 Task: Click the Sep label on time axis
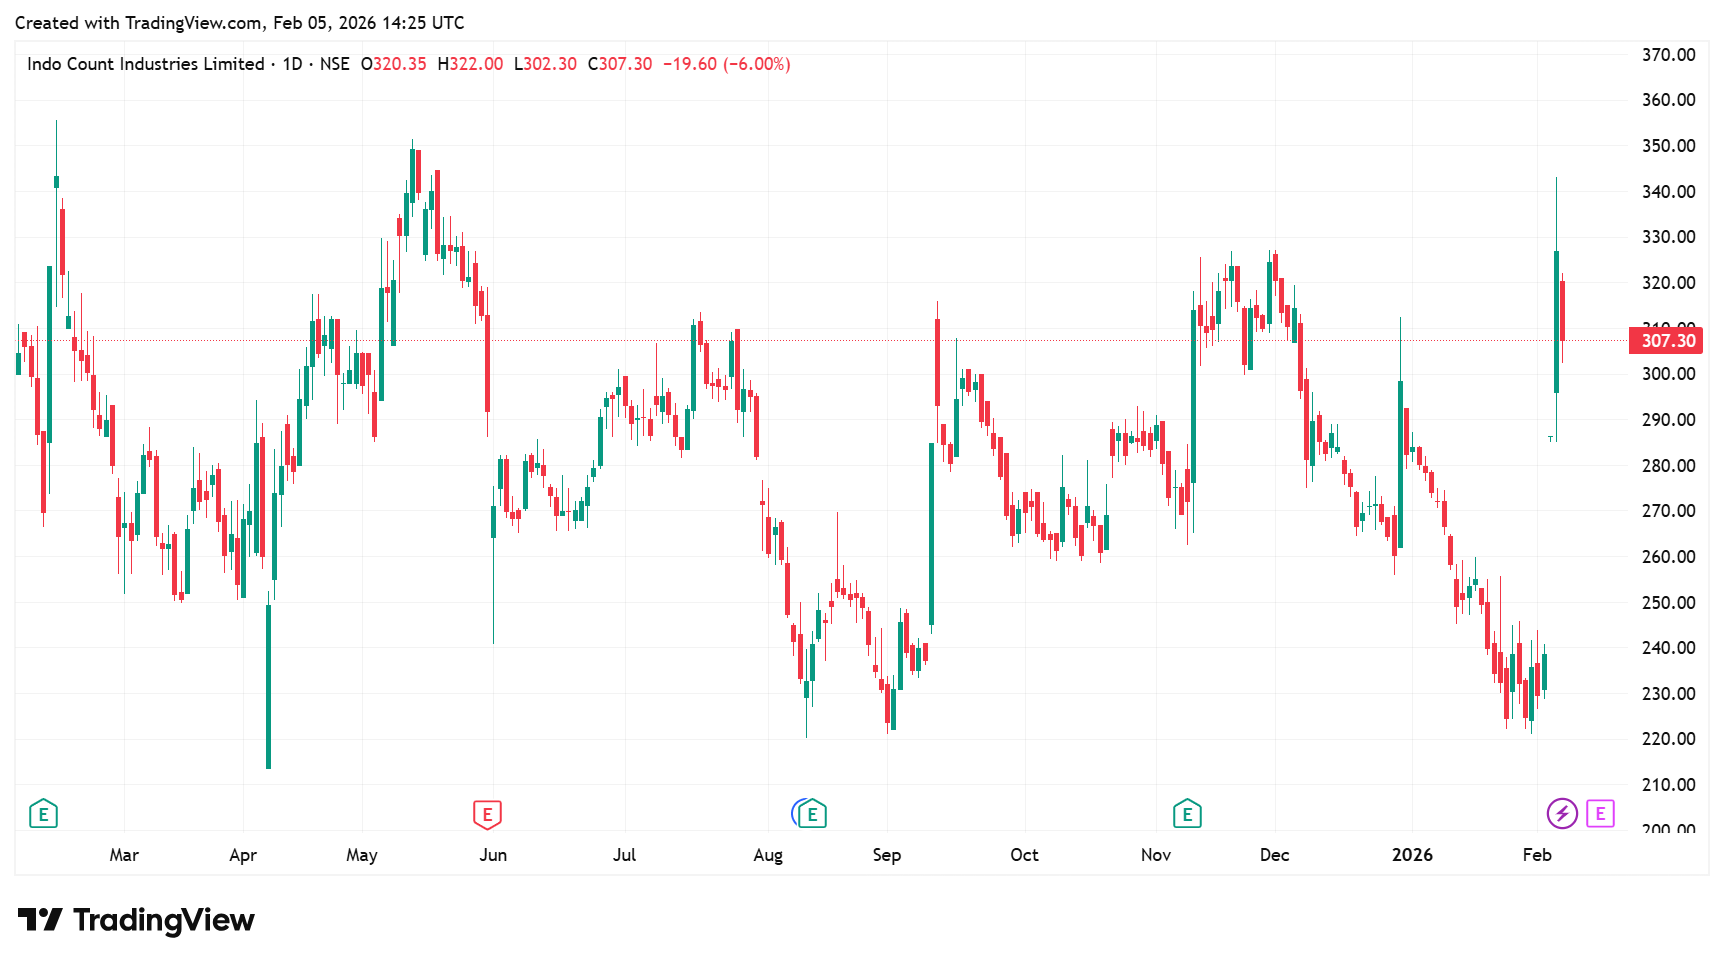[x=886, y=855]
